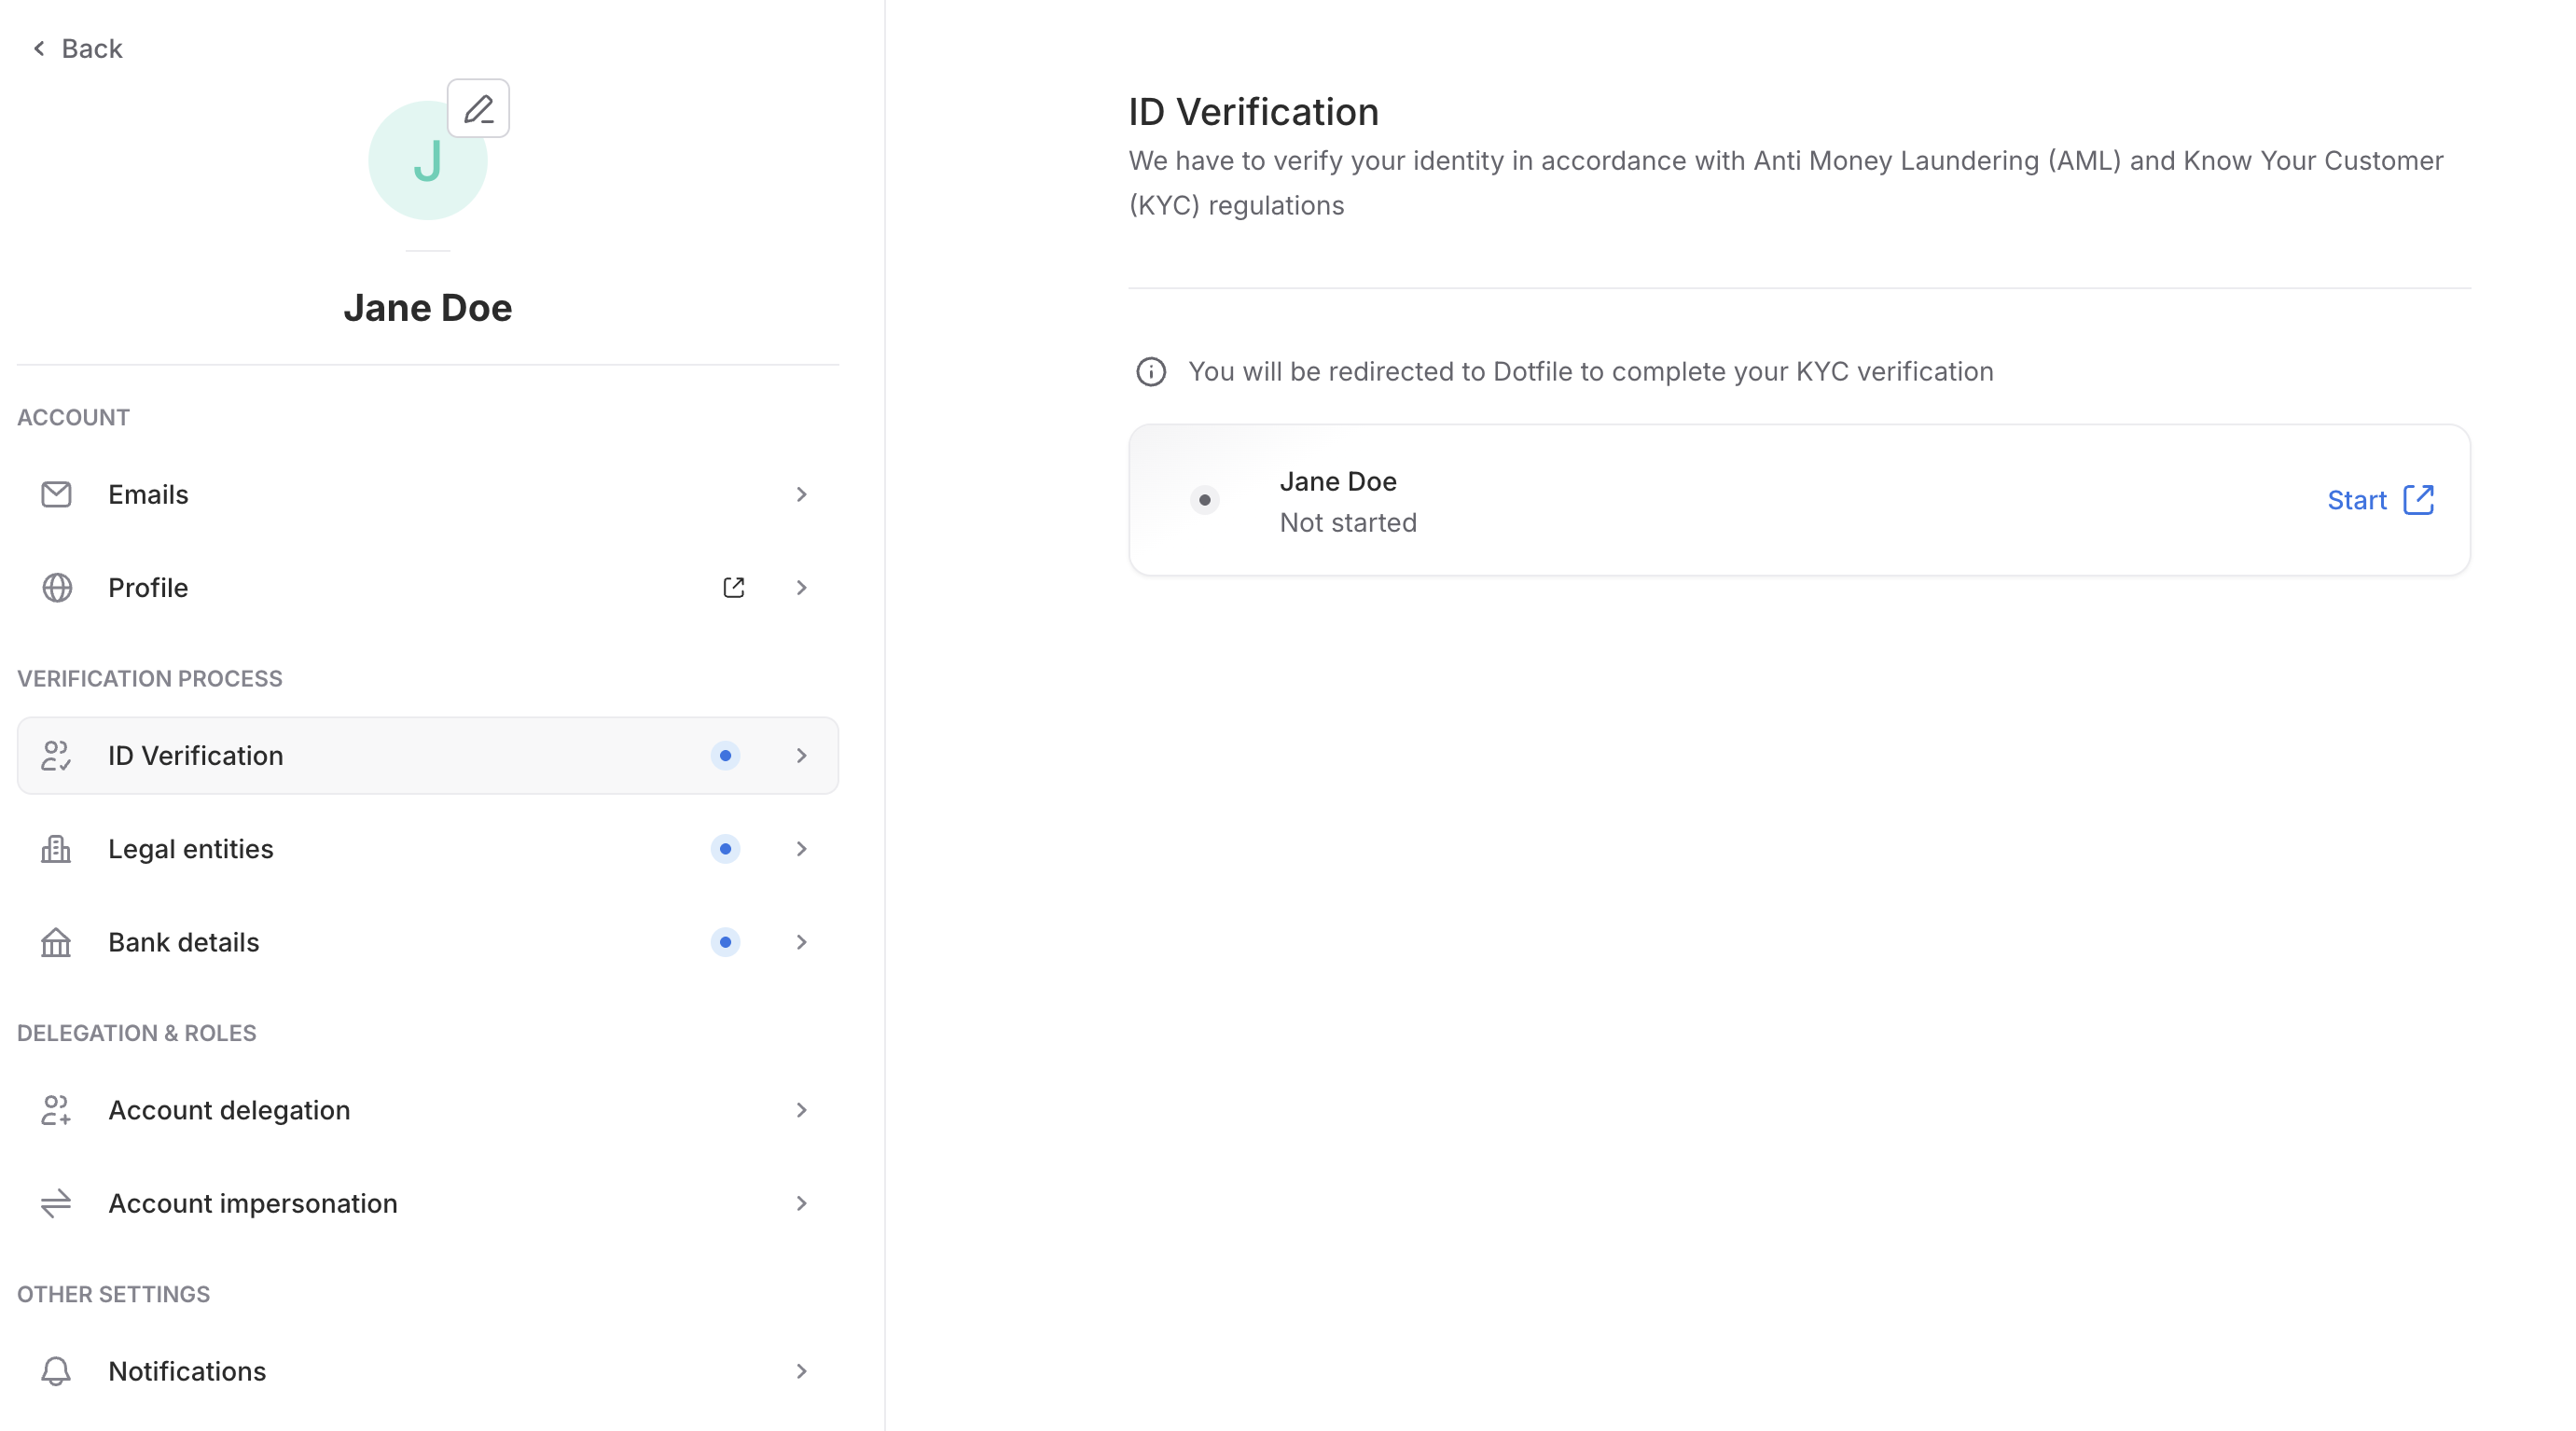Select the ID Verification menu item
2576x1431 pixels.
pyautogui.click(x=428, y=755)
